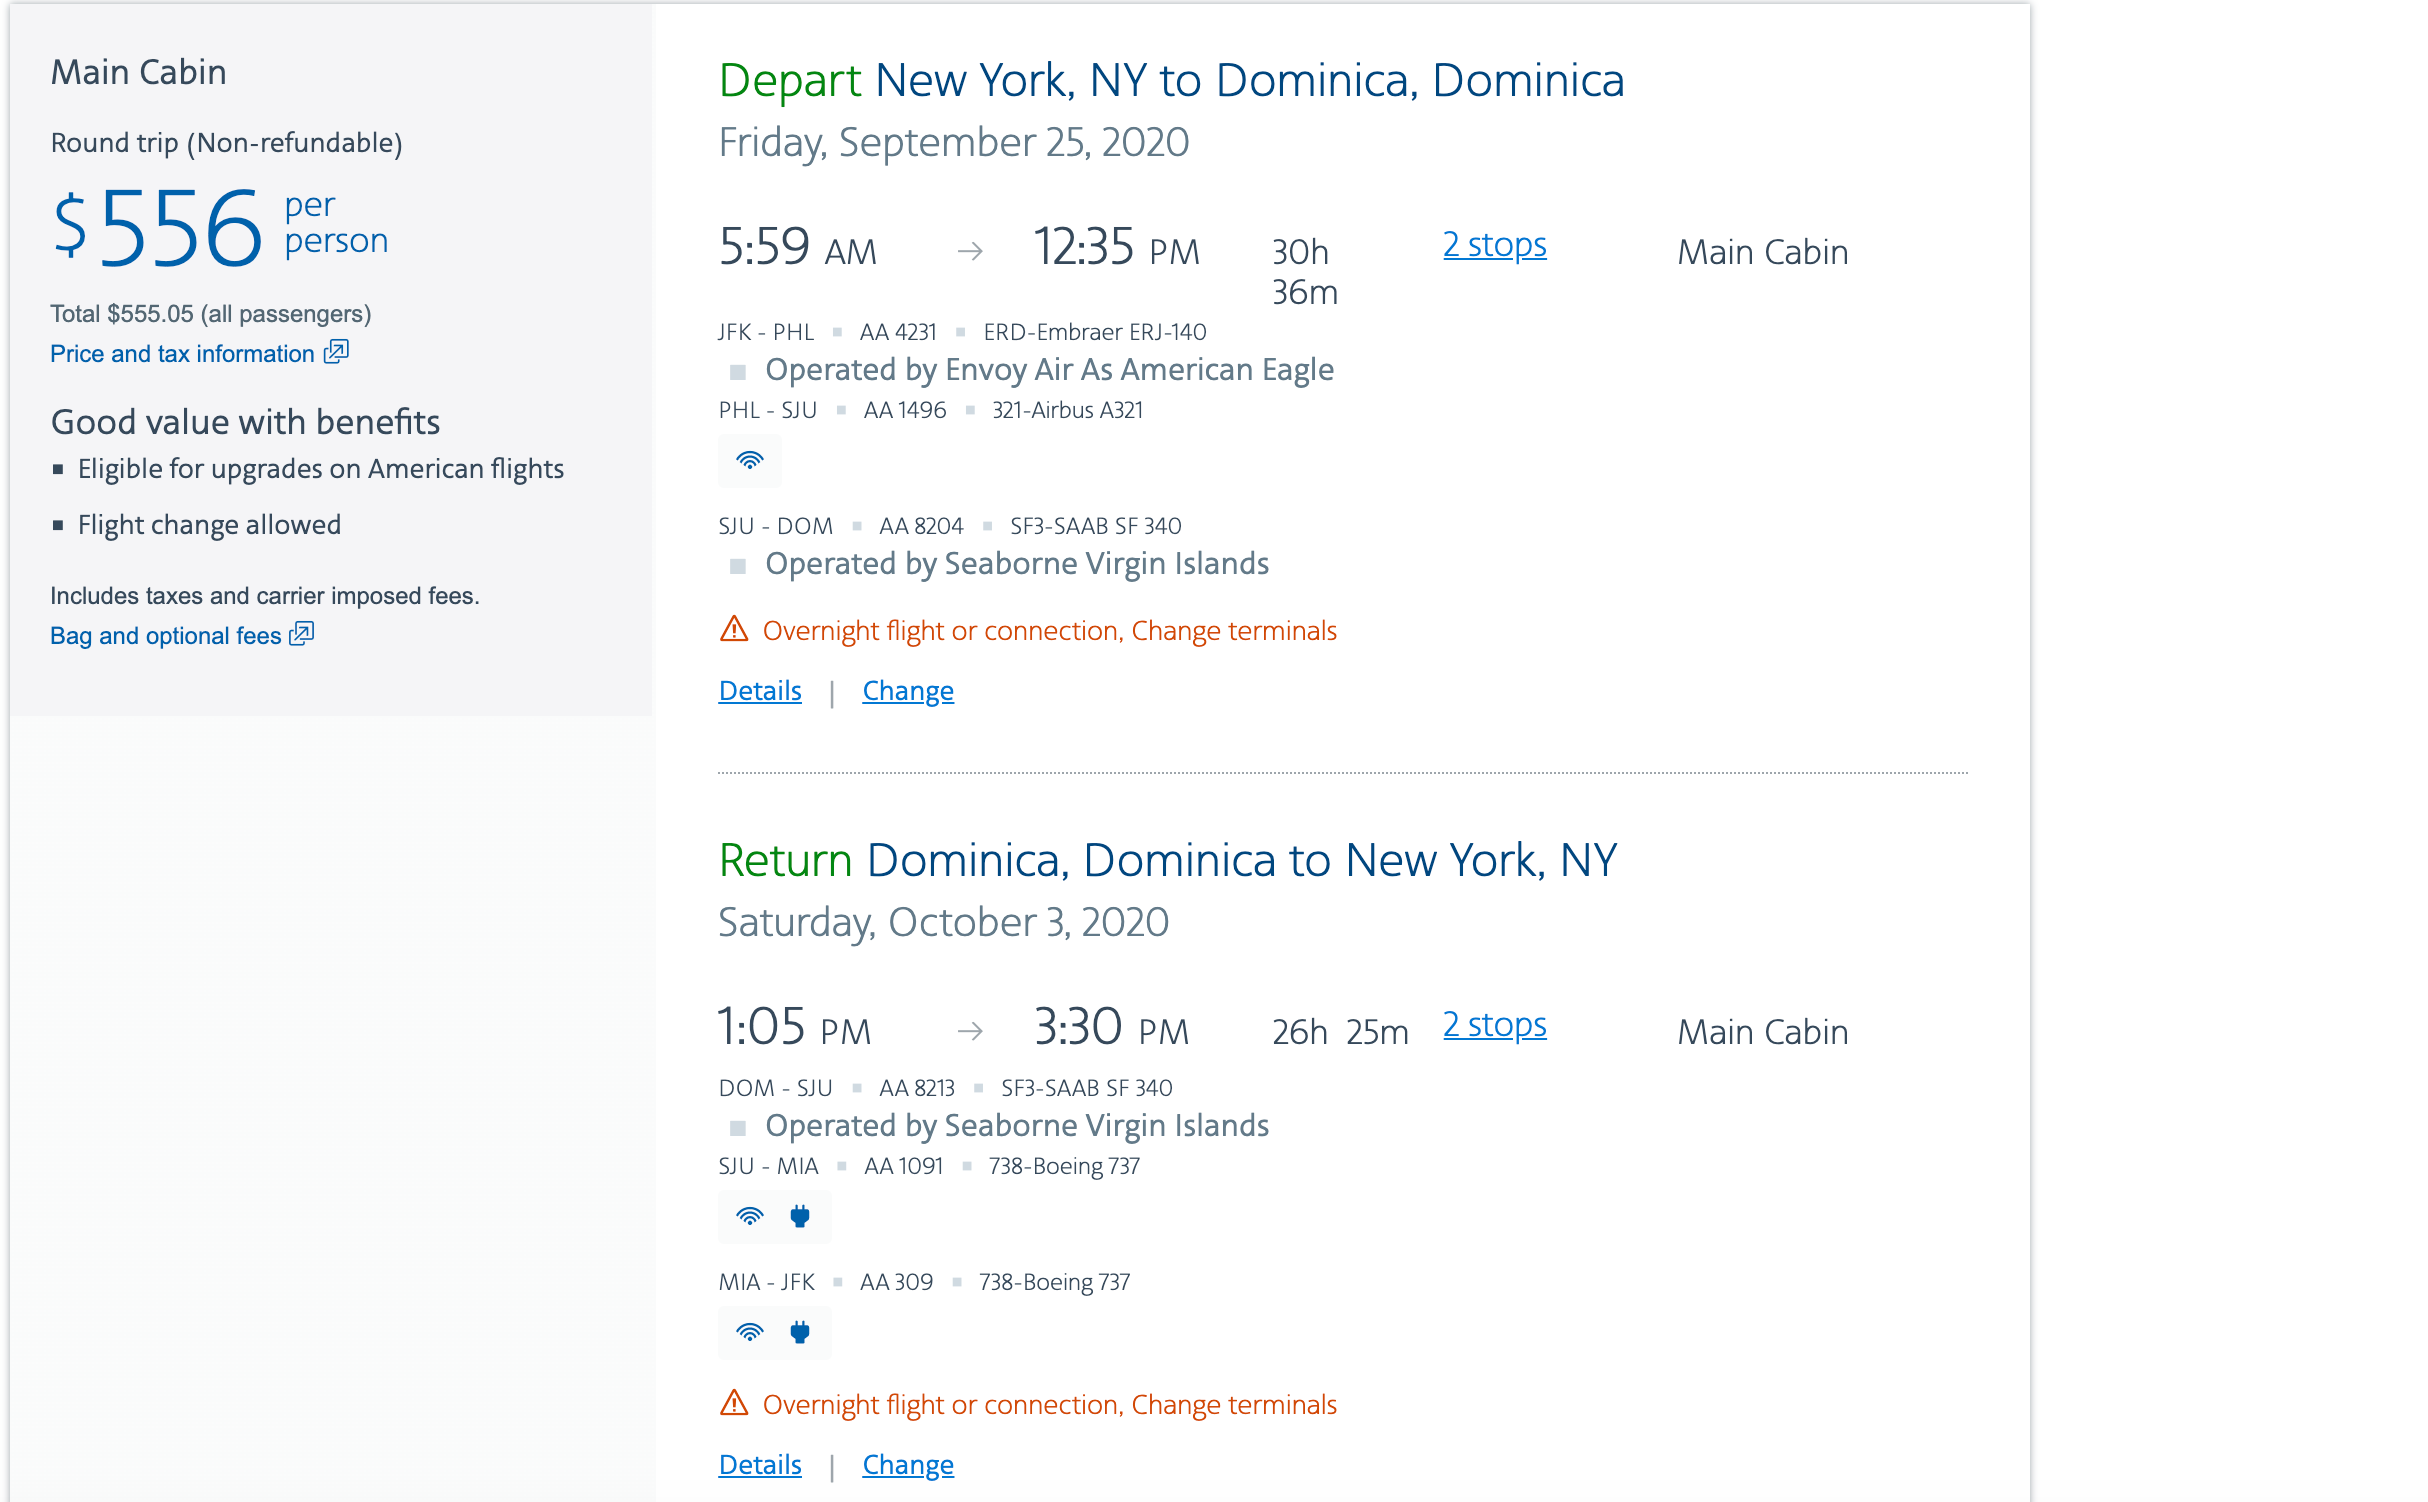Click warning icon on departing flight alert

[x=734, y=629]
